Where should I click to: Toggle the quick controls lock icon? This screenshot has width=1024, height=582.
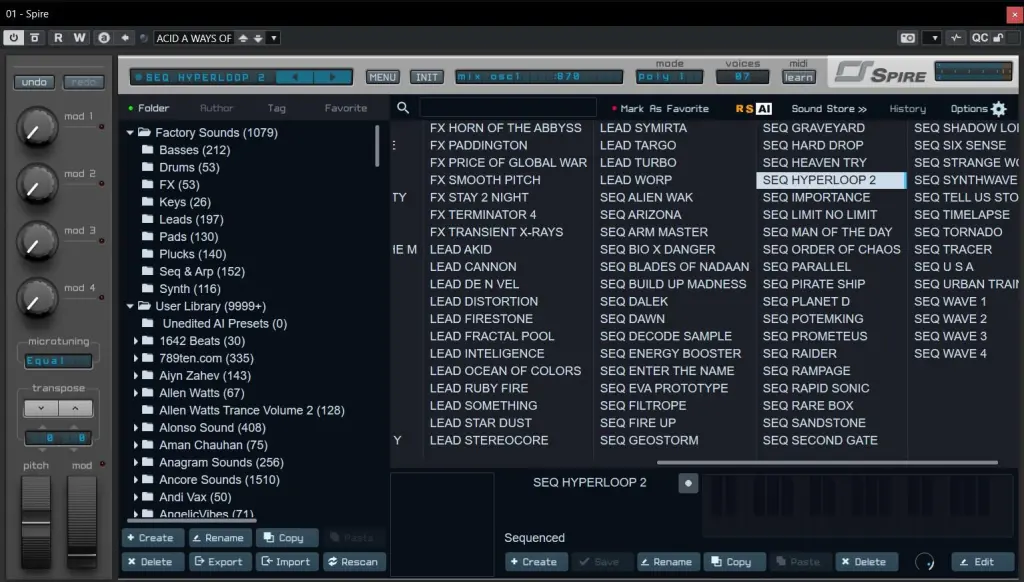999,38
